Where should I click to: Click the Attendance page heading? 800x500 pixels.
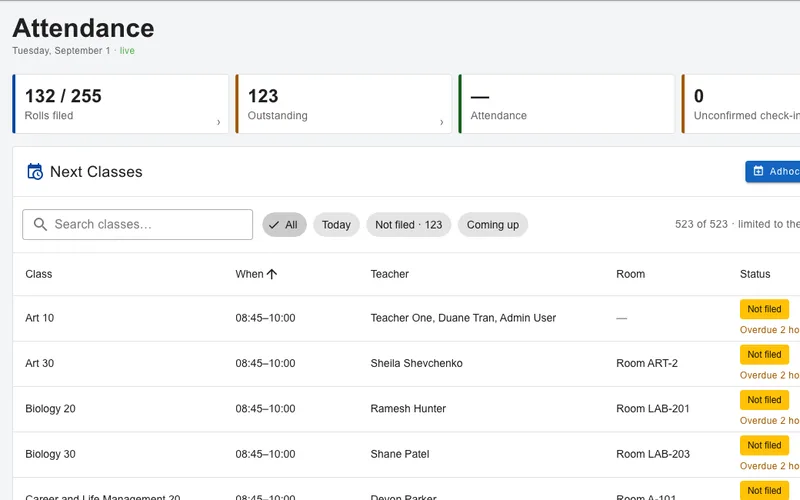click(83, 28)
